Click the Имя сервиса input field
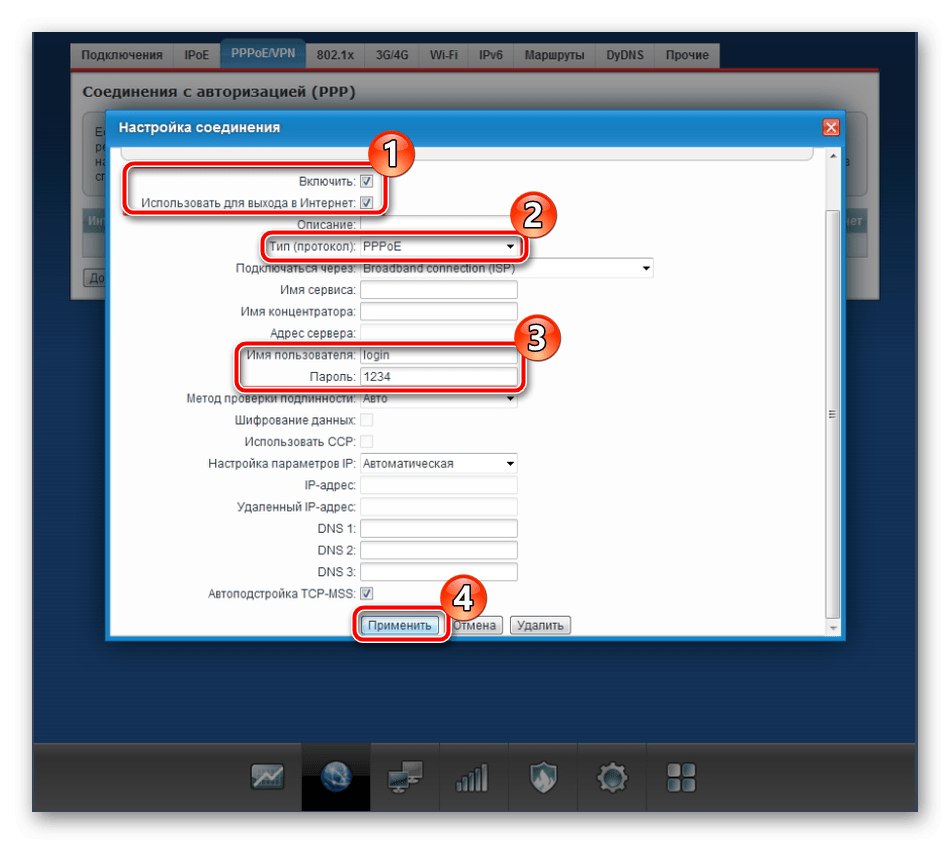This screenshot has width=950, height=844. coord(439,290)
